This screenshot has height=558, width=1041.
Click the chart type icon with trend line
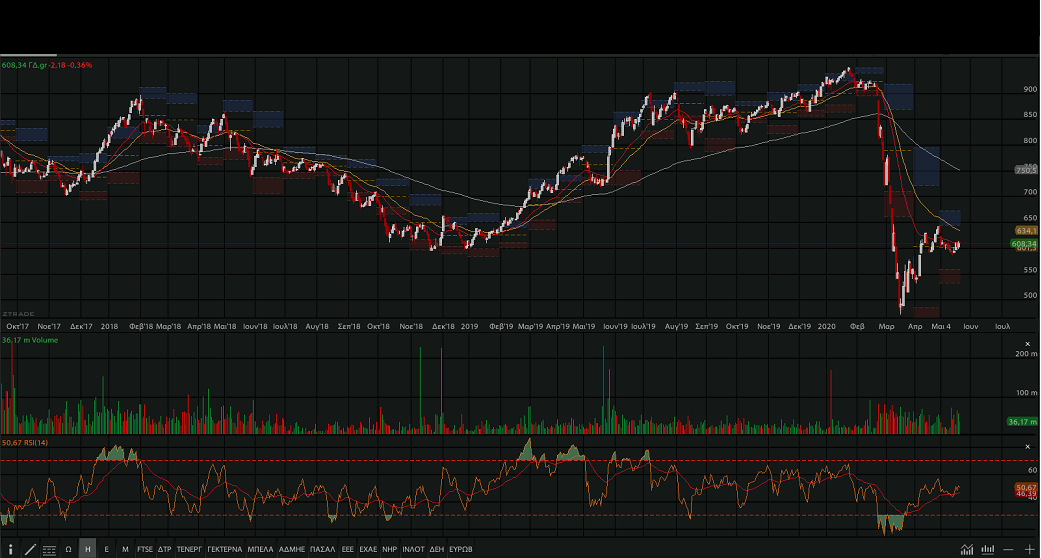[967, 549]
